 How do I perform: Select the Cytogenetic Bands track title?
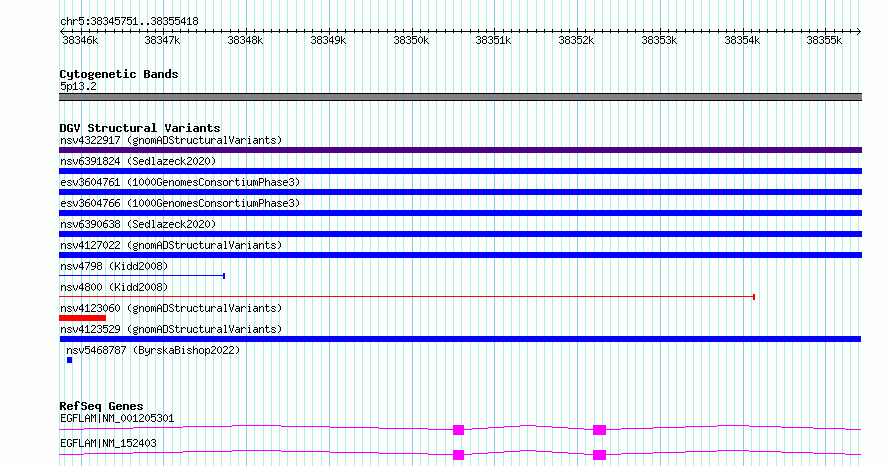pyautogui.click(x=119, y=74)
